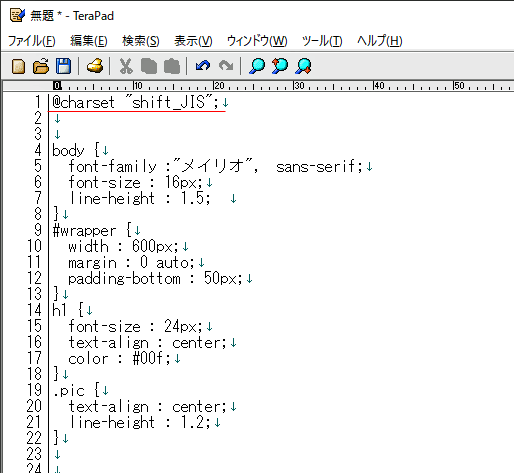The width and height of the screenshot is (514, 473).
Task: Click the Redo arrow icon
Action: coord(226,66)
